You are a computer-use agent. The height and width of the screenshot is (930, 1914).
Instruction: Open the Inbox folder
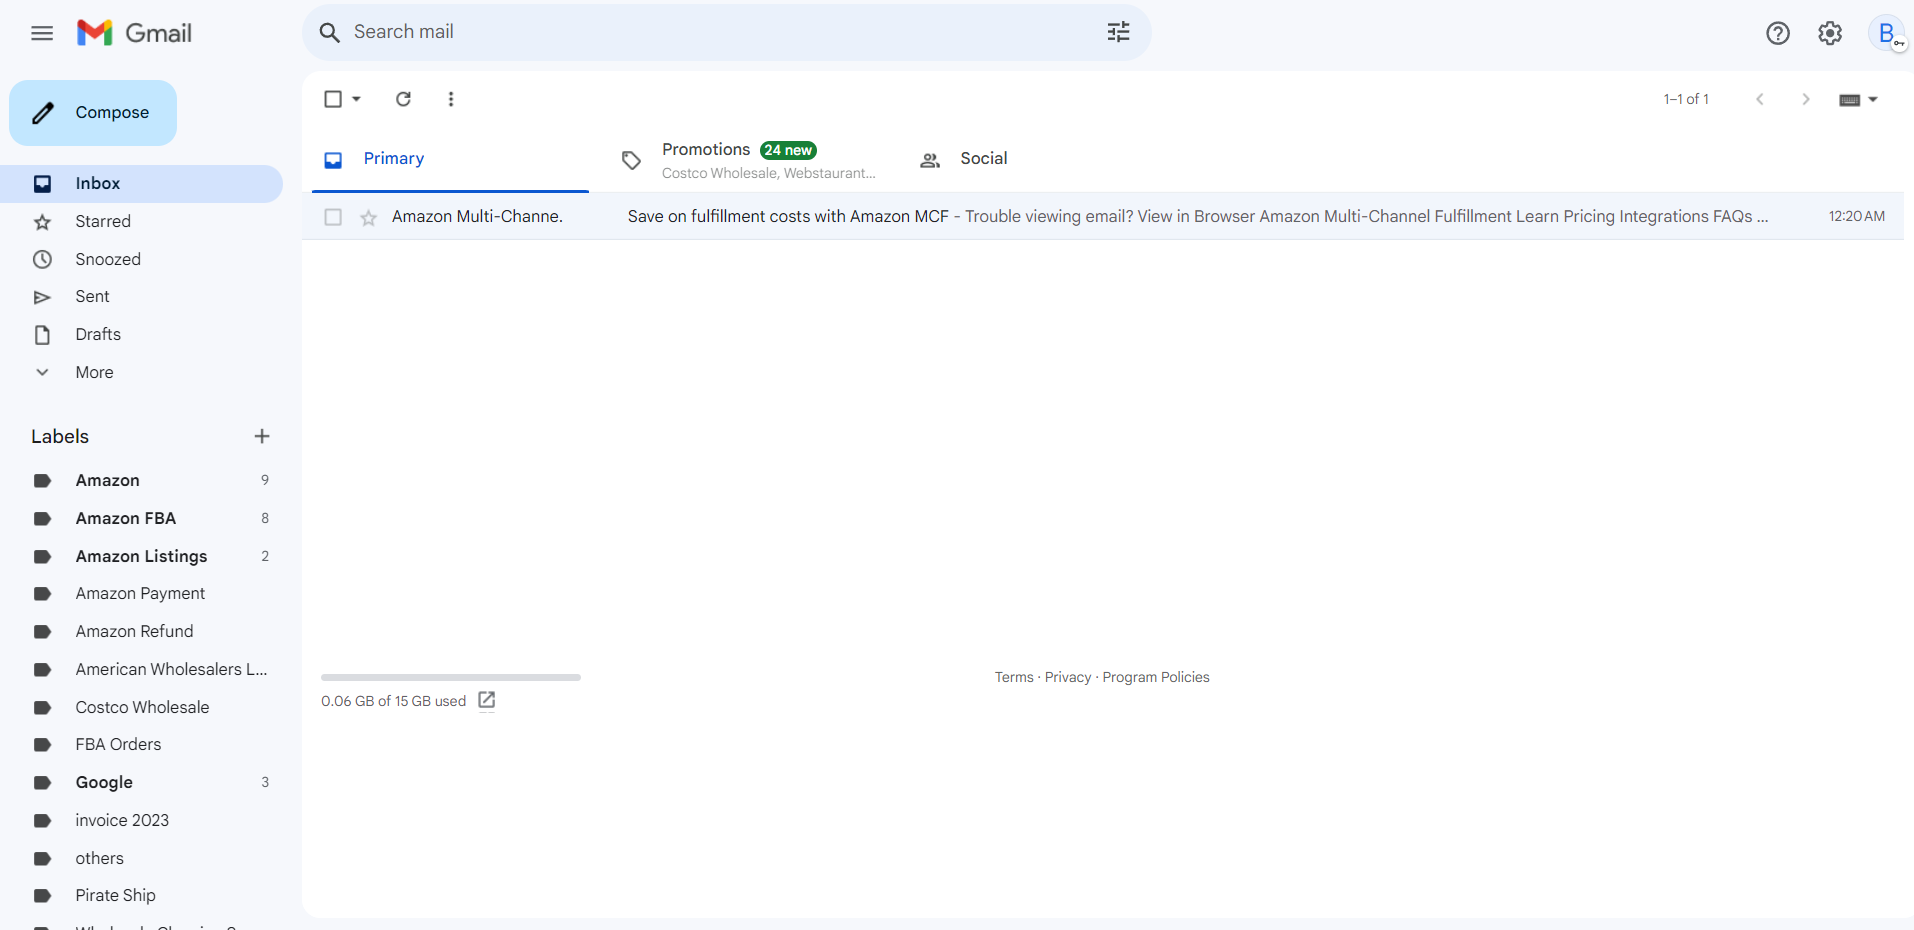141,184
